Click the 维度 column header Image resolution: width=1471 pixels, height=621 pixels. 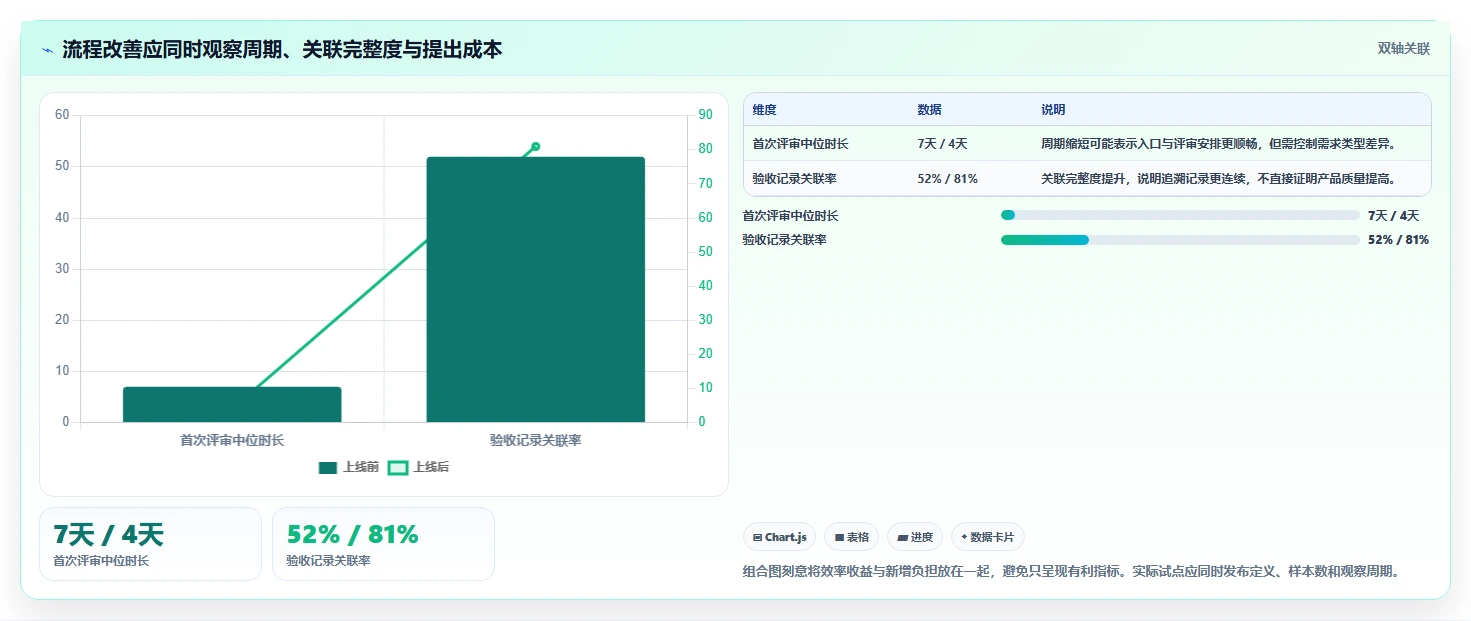click(765, 110)
